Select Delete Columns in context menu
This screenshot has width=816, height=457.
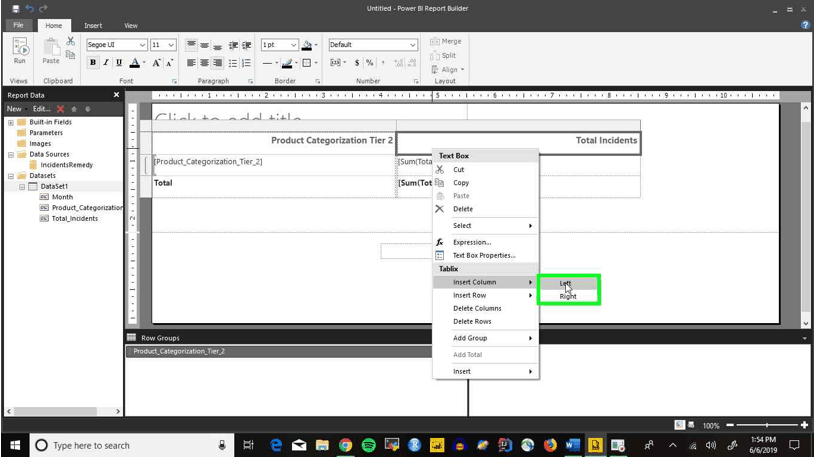477,308
